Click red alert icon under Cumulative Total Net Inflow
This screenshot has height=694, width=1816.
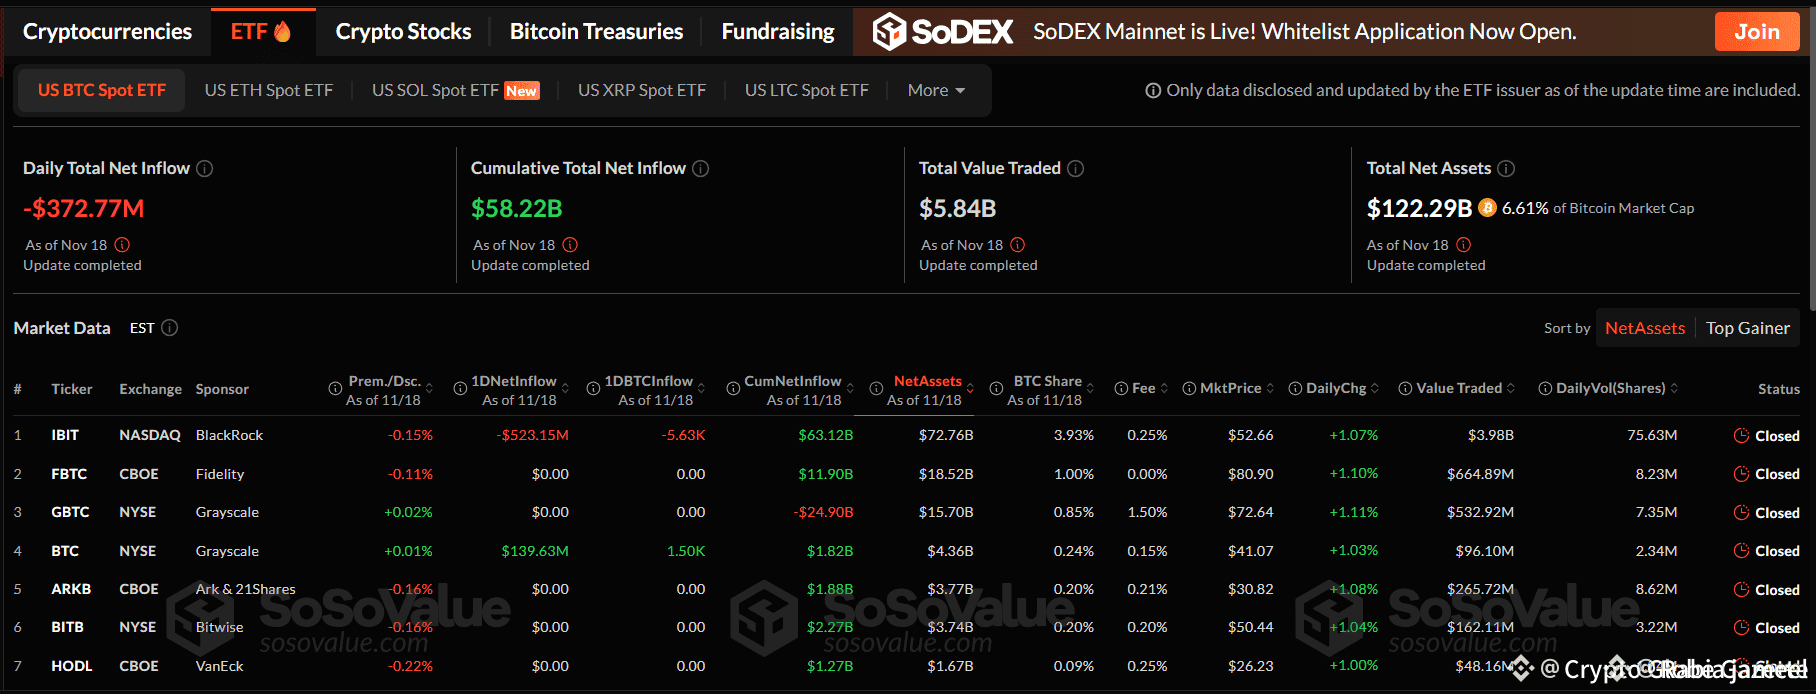click(570, 245)
